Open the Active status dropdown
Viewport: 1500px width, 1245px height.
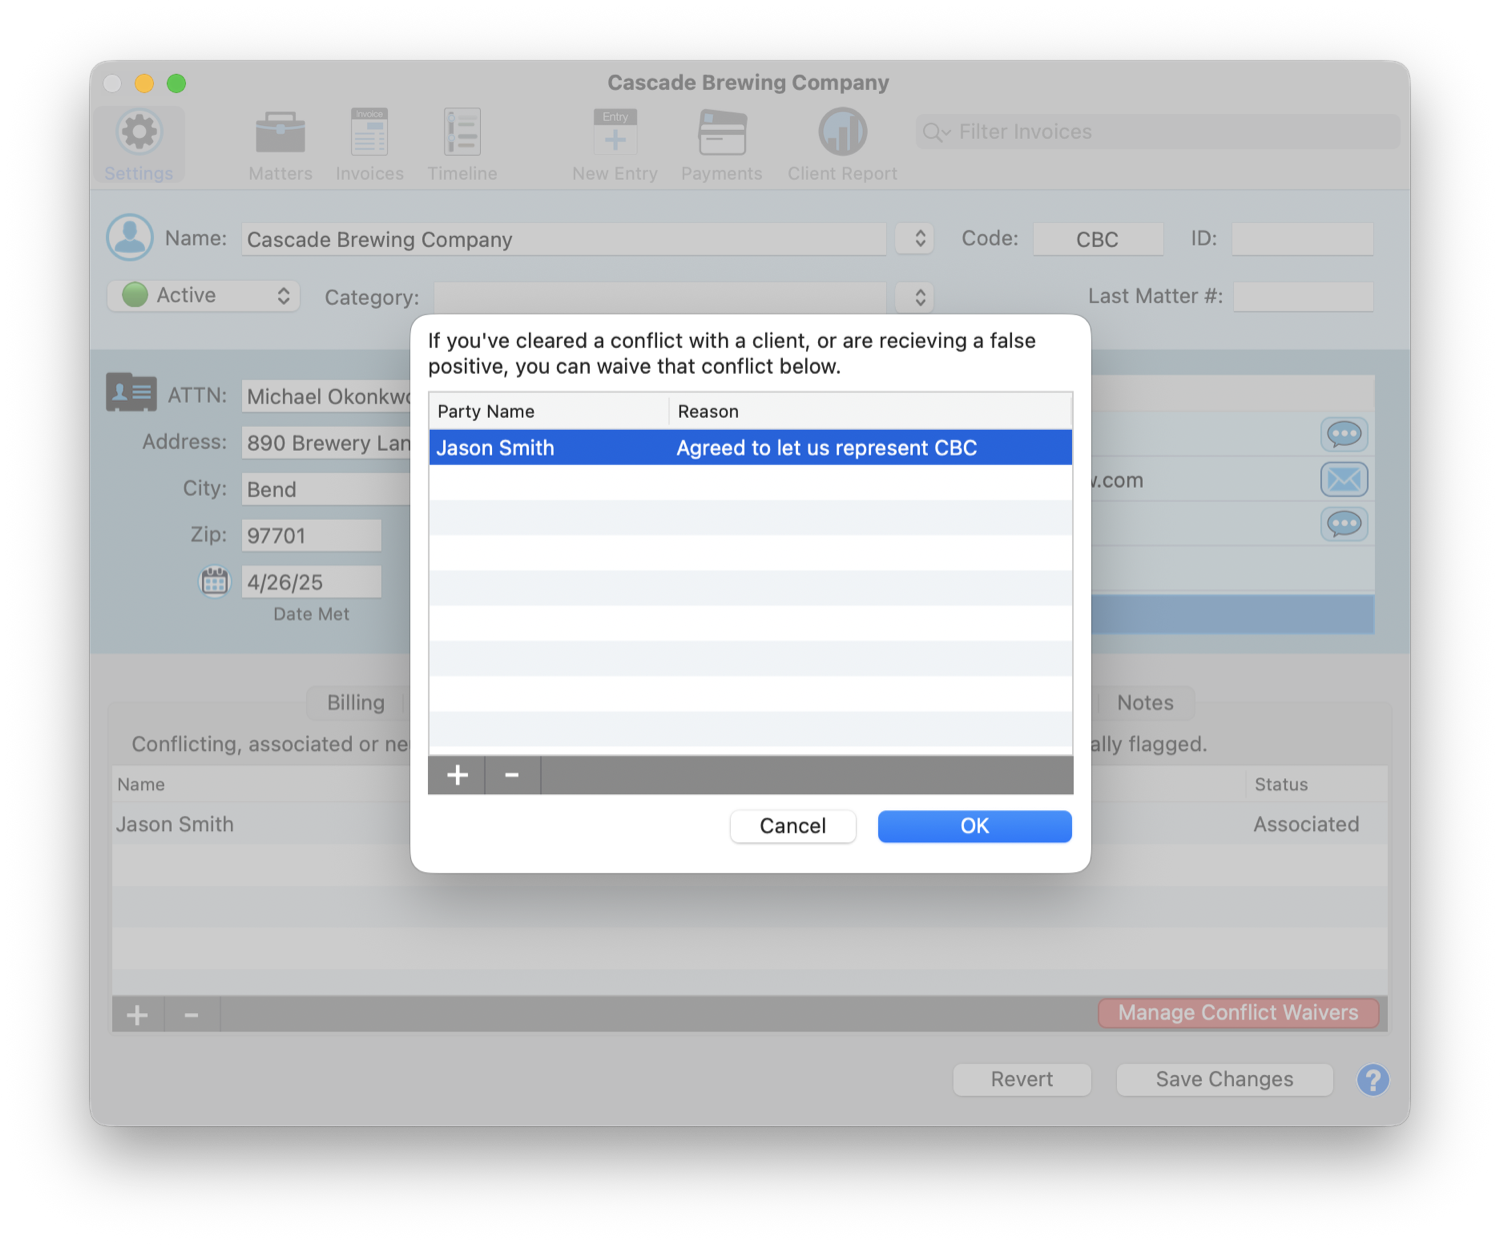[204, 295]
